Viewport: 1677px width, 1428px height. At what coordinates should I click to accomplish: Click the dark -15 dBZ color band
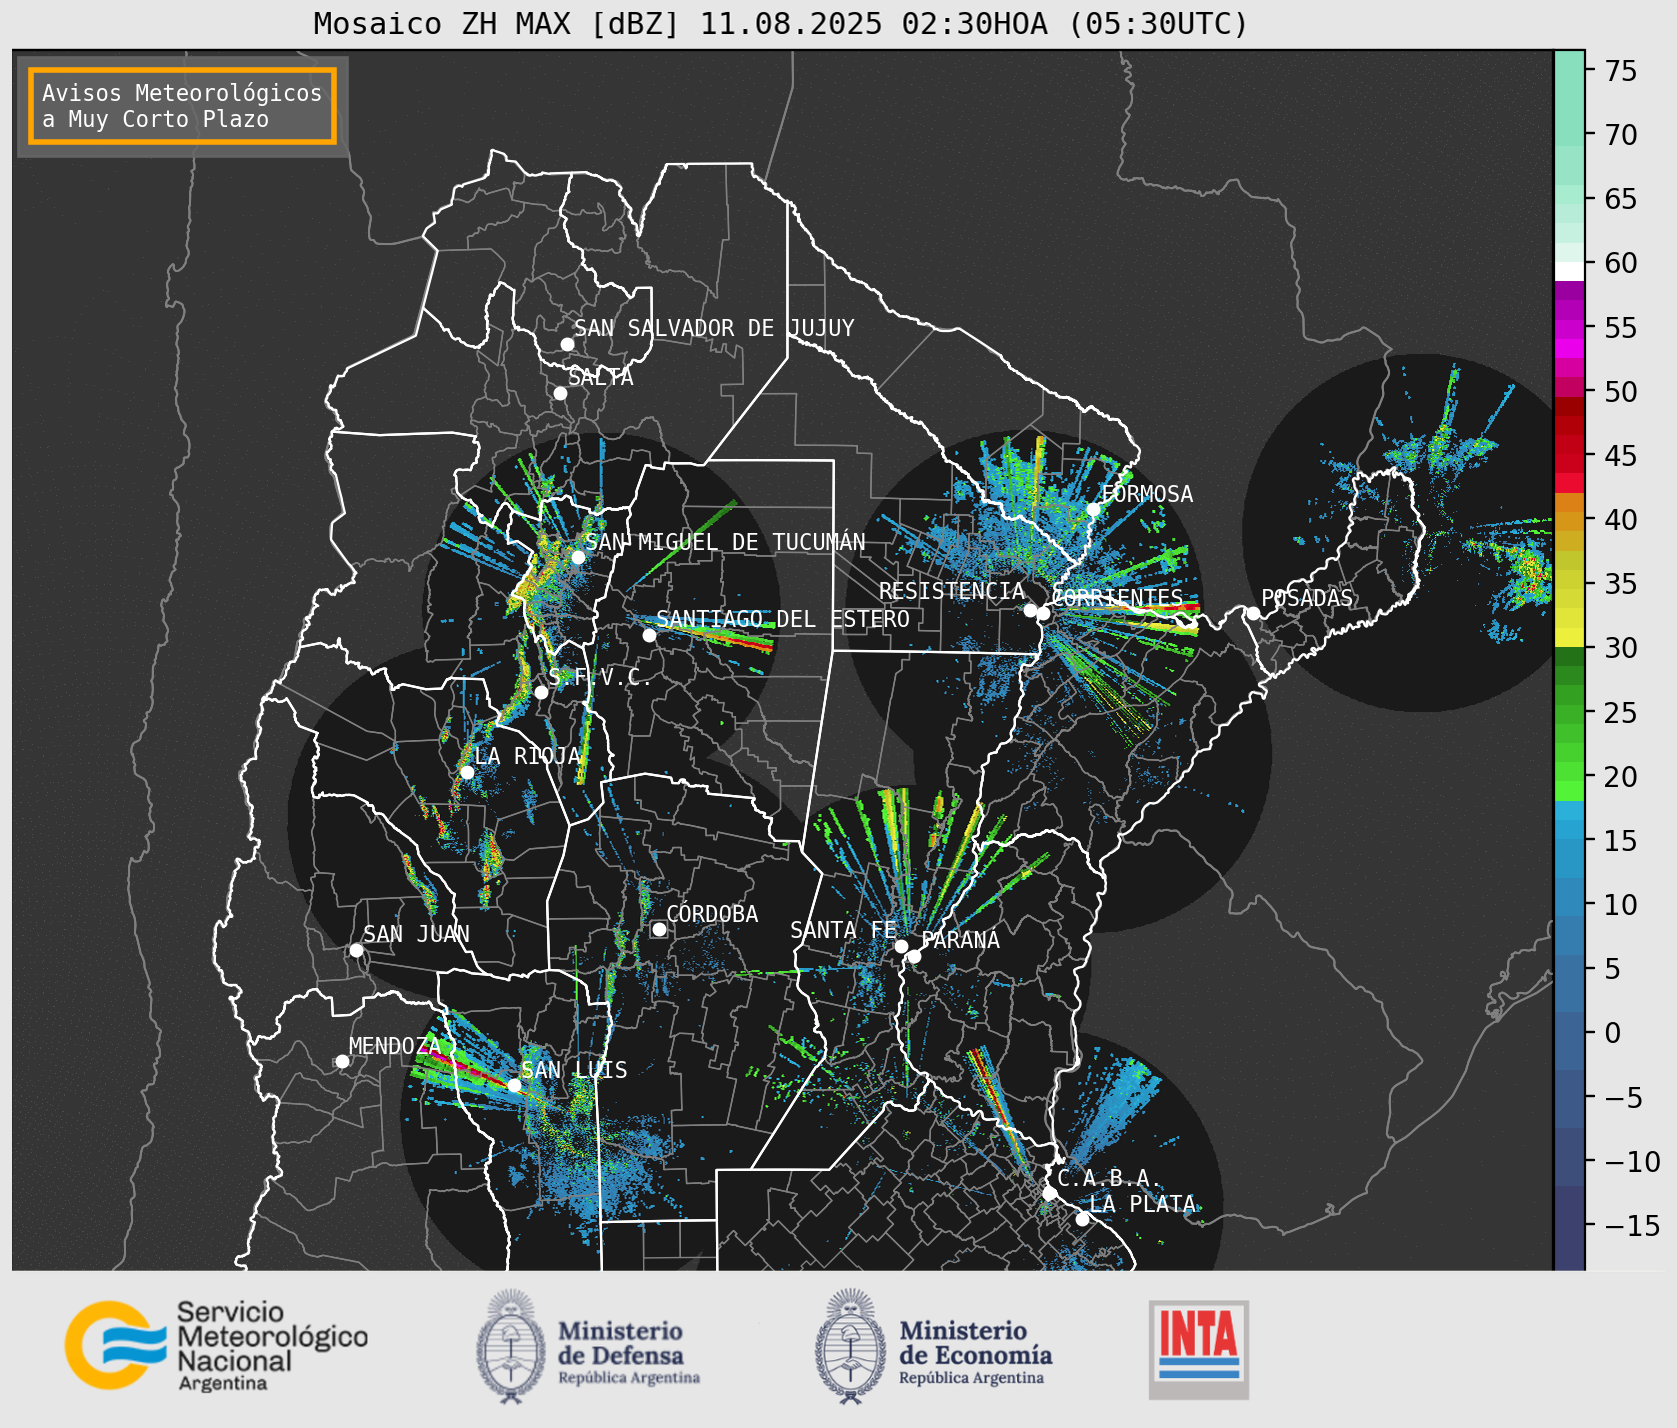tap(1569, 1227)
